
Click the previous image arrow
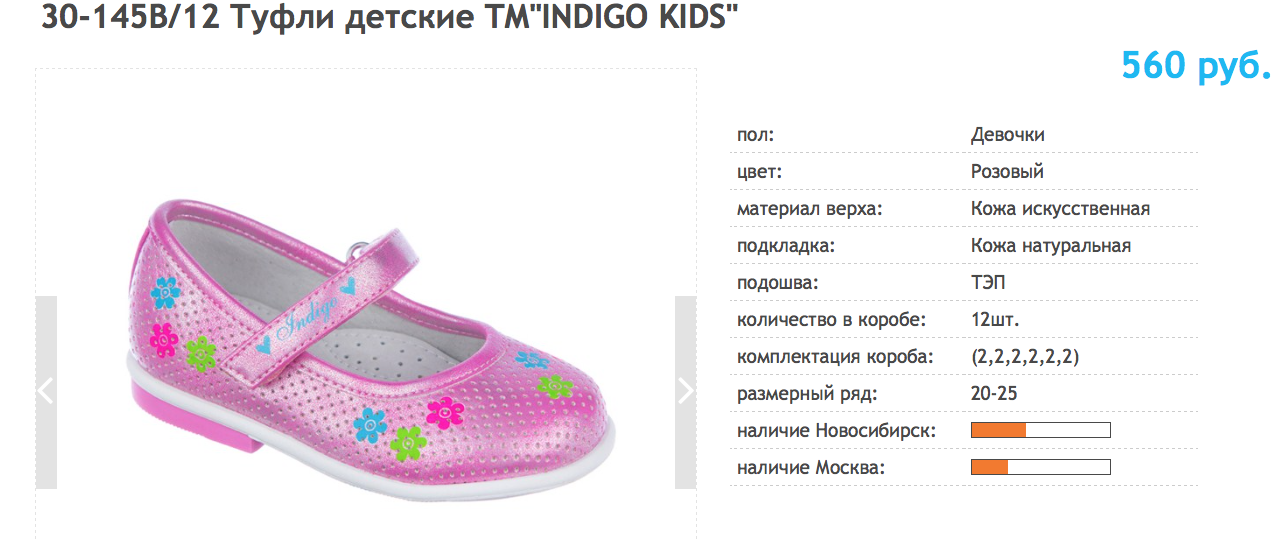46,391
